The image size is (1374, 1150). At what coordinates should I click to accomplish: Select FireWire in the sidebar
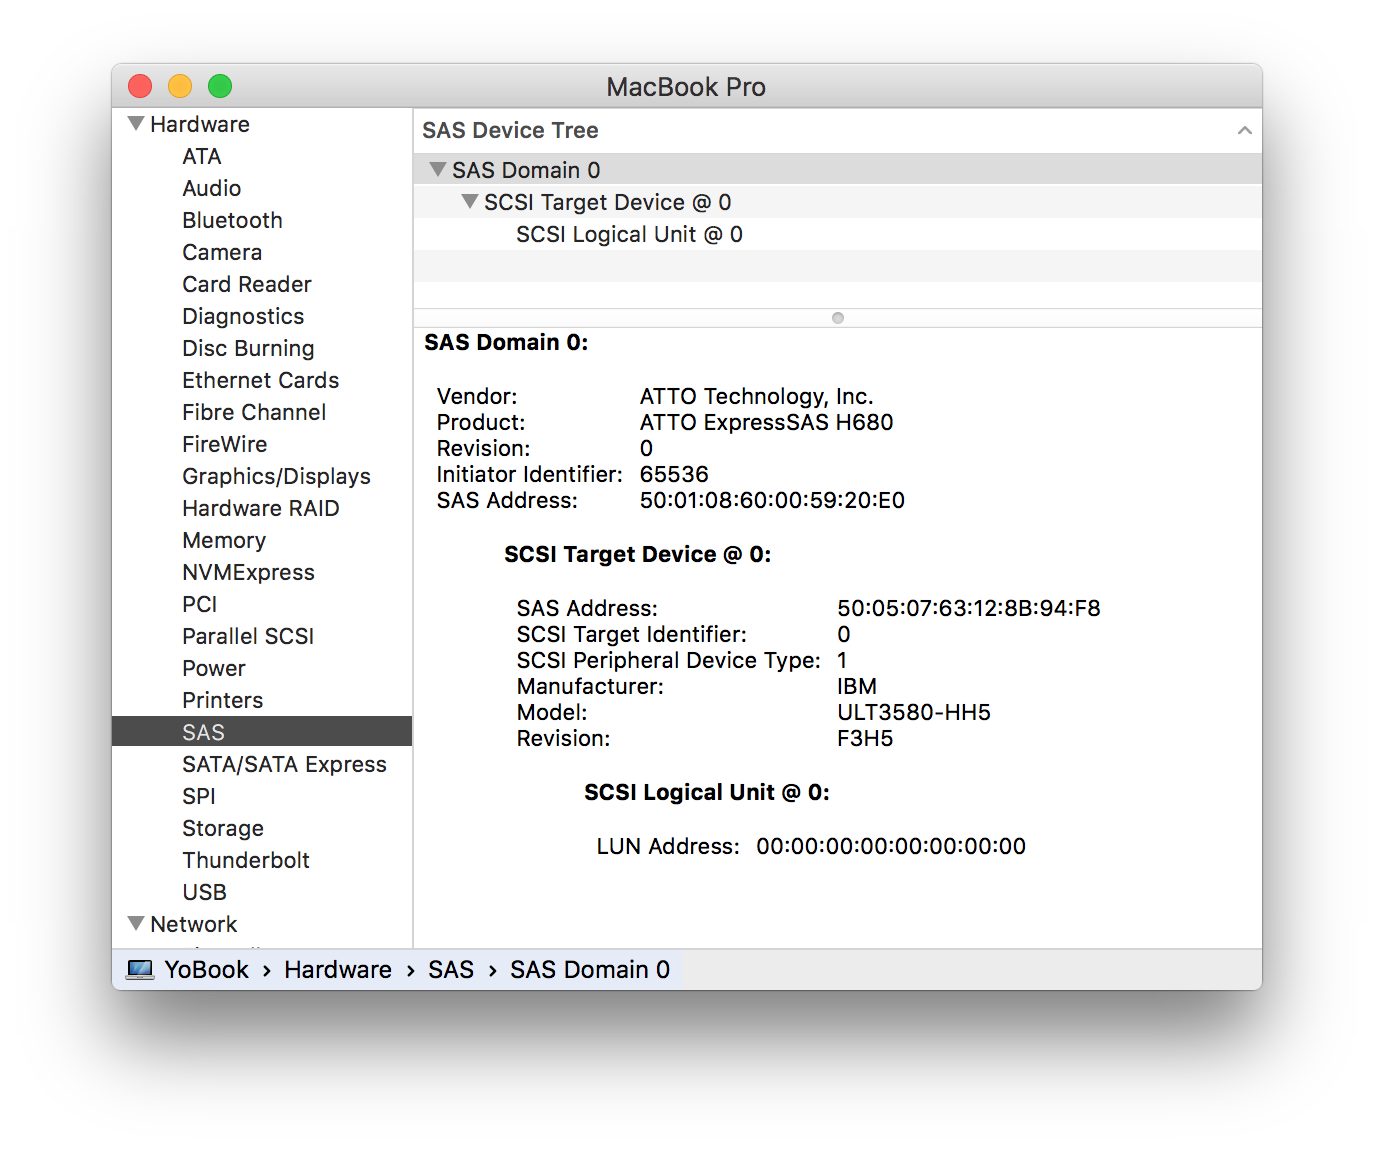click(225, 444)
